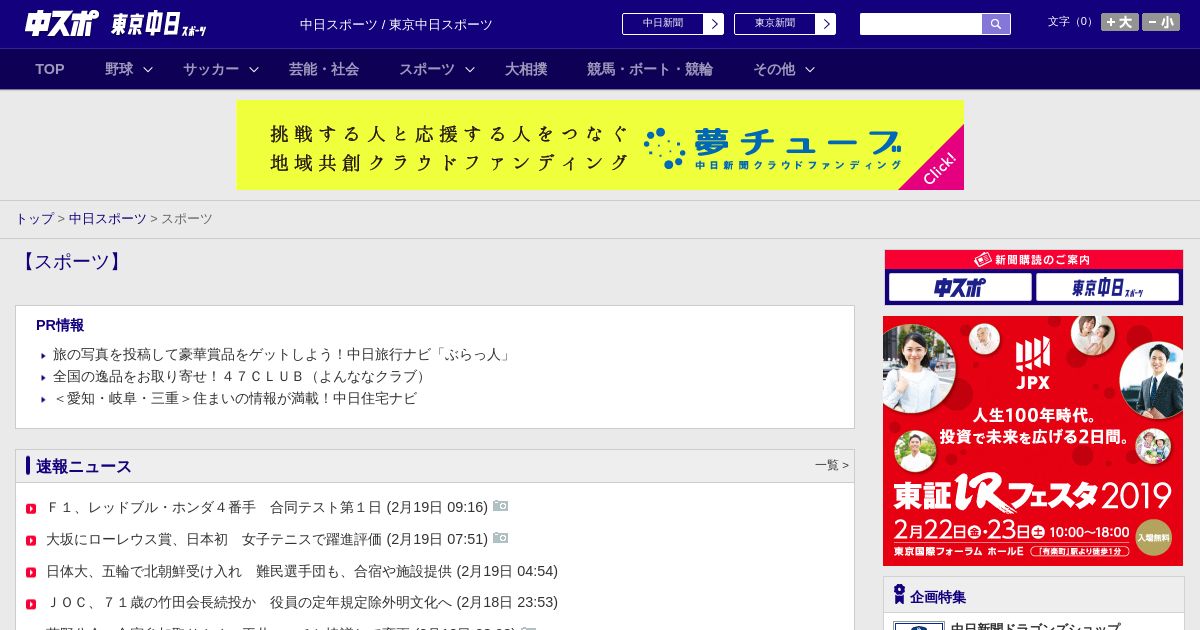This screenshot has height=630, width=1200.
Task: Open the 大坂にローレウス賞 article
Action: click(x=267, y=539)
